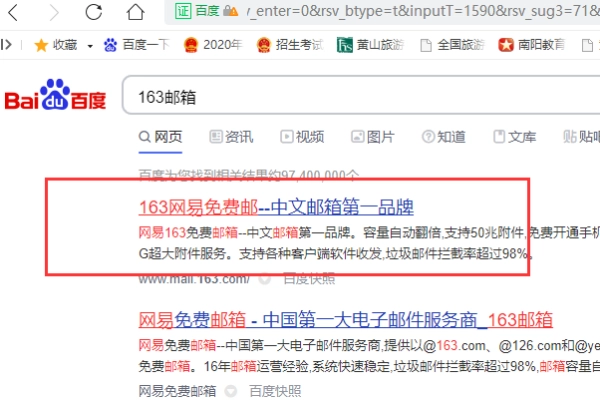600x400 pixels.
Task: Open the 招生考试 bookmark
Action: (290, 45)
